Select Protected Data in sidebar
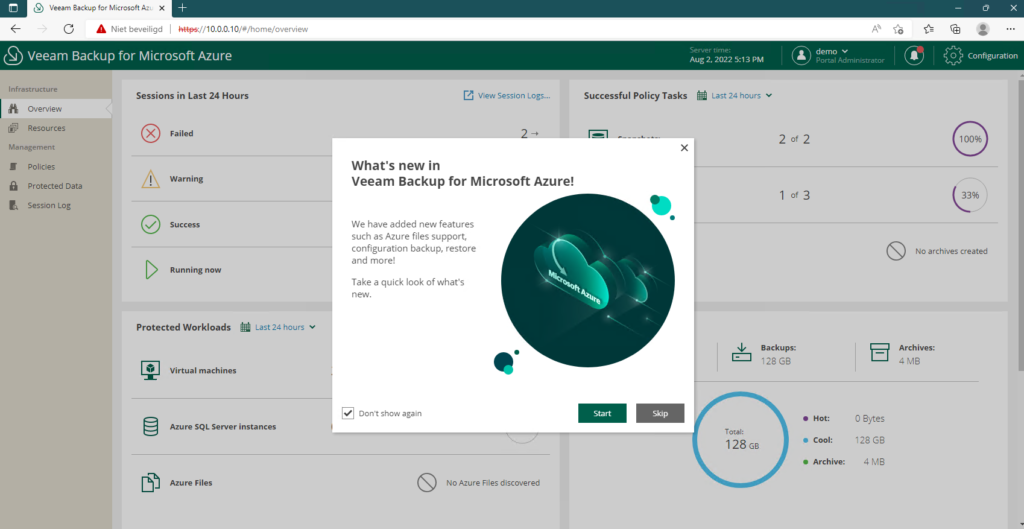The width and height of the screenshot is (1024, 529). pos(54,186)
